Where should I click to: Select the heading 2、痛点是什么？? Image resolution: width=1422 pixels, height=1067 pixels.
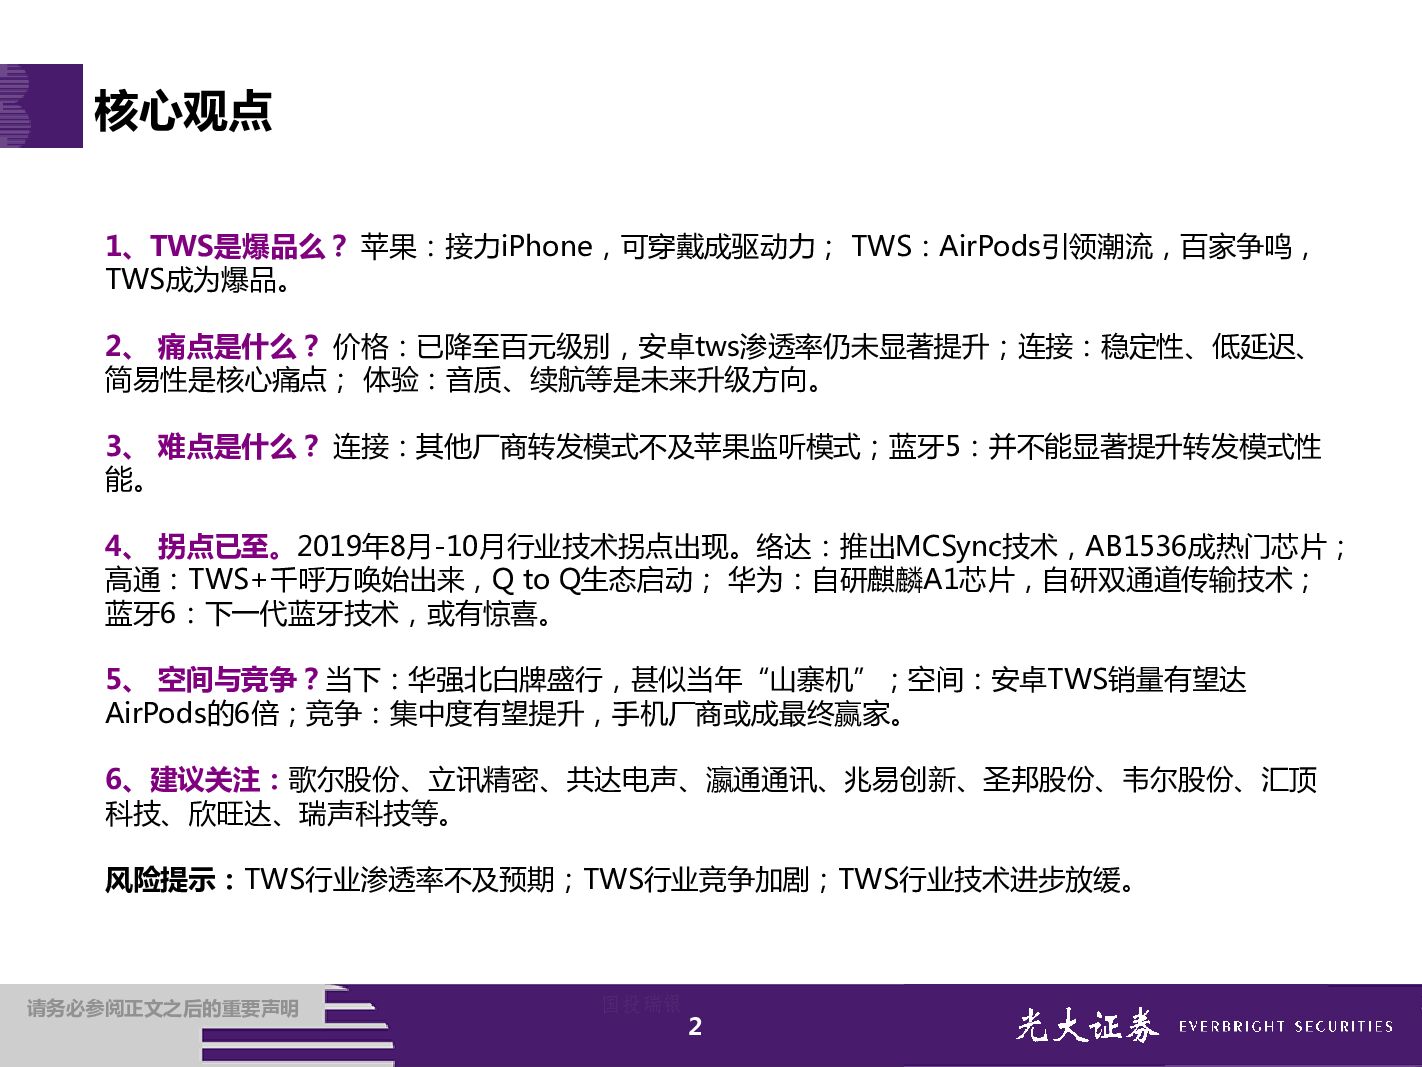click(x=212, y=347)
